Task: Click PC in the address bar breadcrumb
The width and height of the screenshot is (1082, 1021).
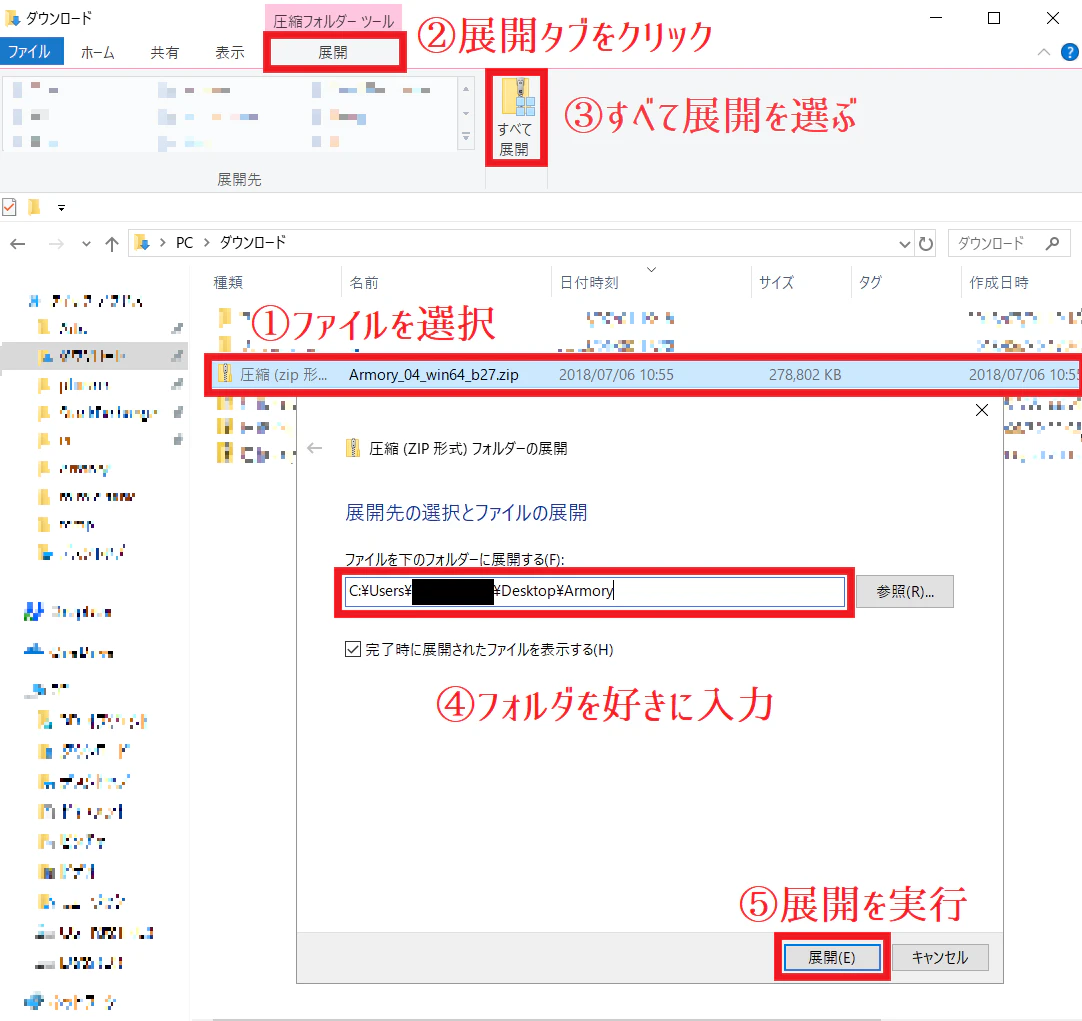Action: click(x=184, y=243)
